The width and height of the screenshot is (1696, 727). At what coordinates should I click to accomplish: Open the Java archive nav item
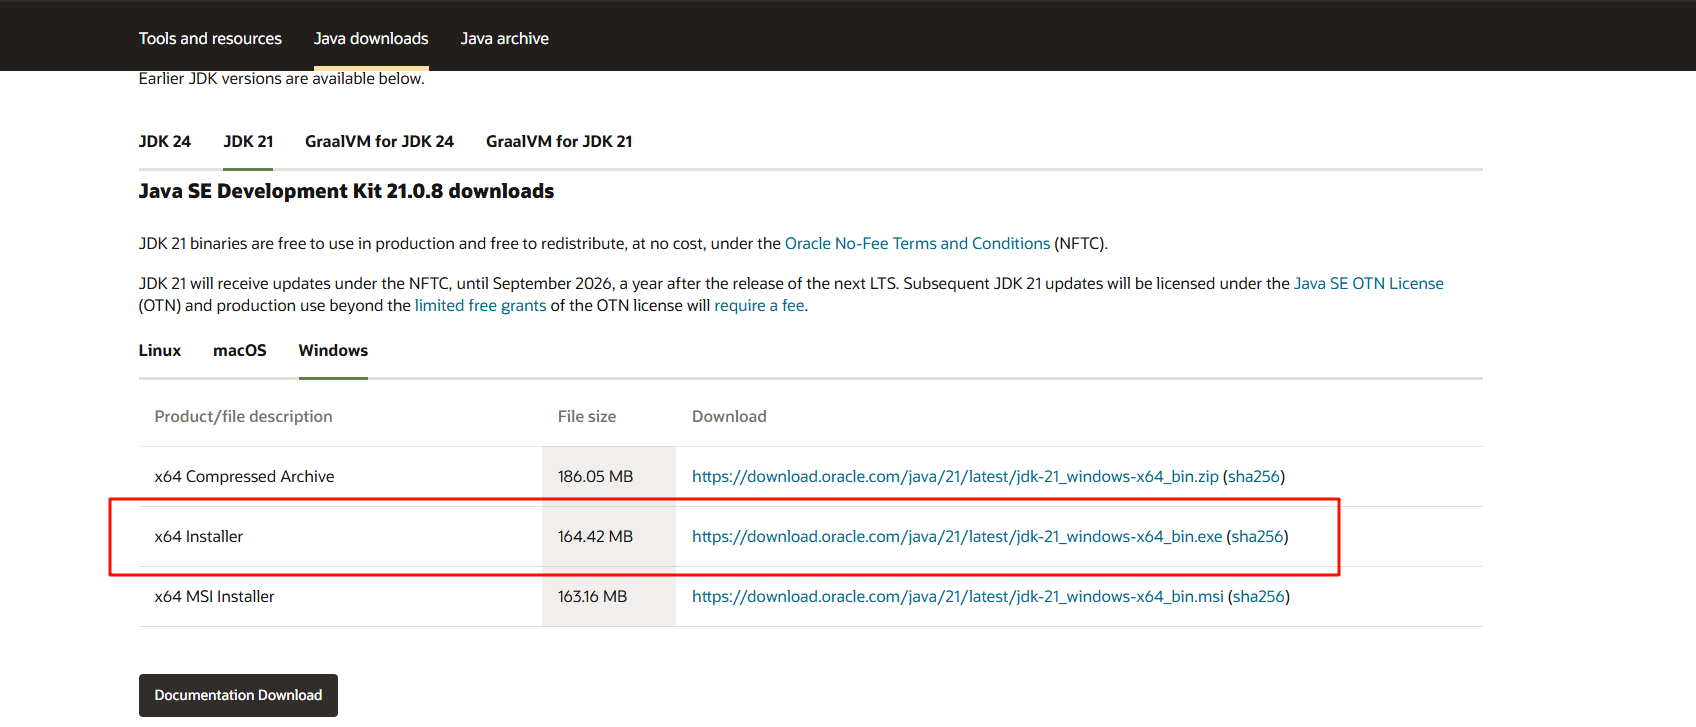(504, 38)
